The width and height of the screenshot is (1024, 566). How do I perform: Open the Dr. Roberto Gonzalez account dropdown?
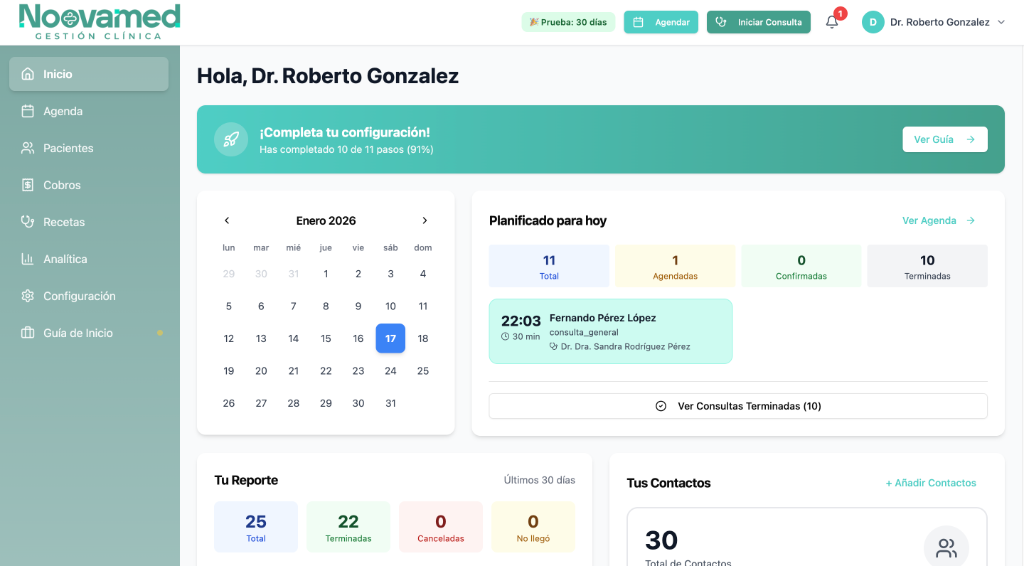point(934,22)
